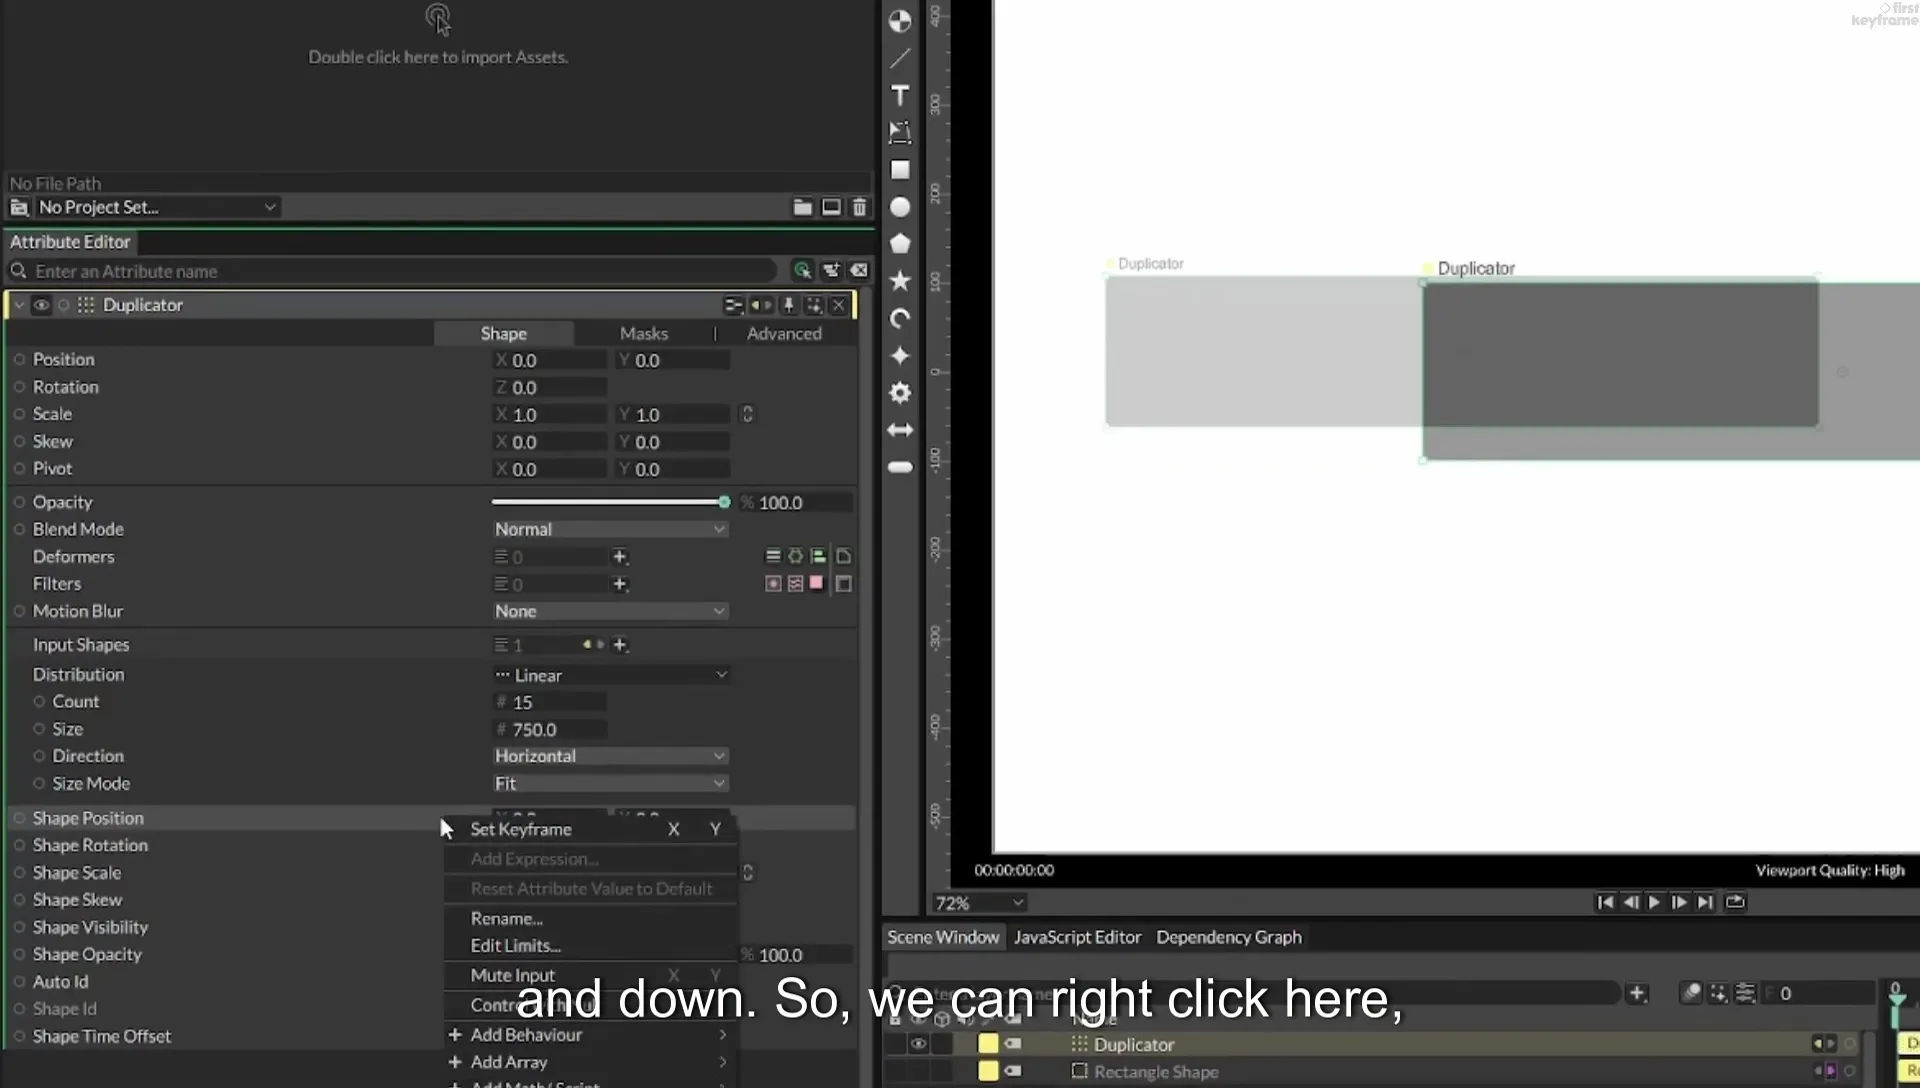Toggle visibility of Duplicator layer in Scene Window

click(918, 1044)
